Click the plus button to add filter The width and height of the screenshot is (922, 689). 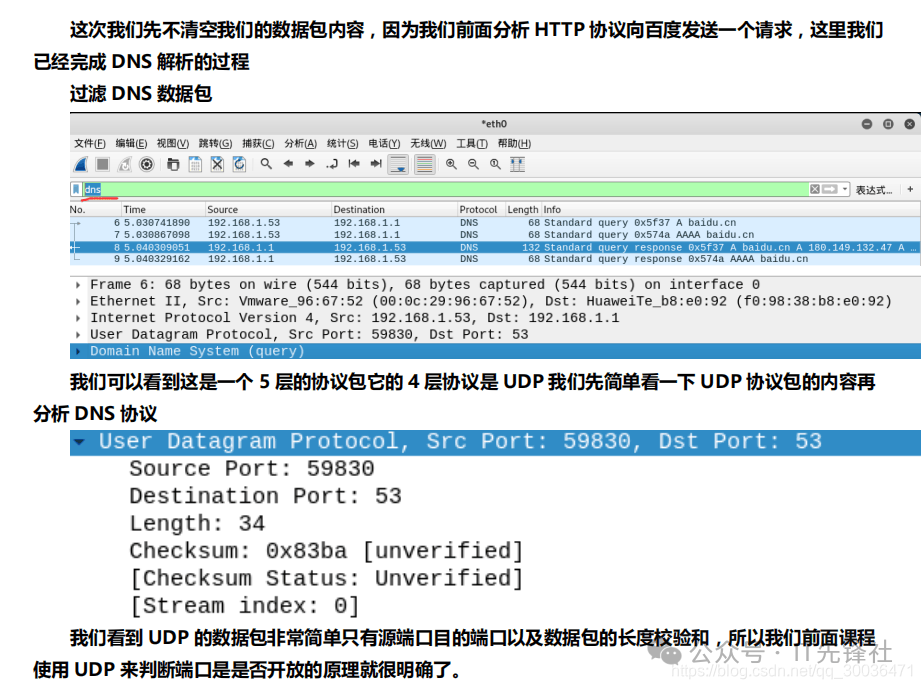click(910, 189)
